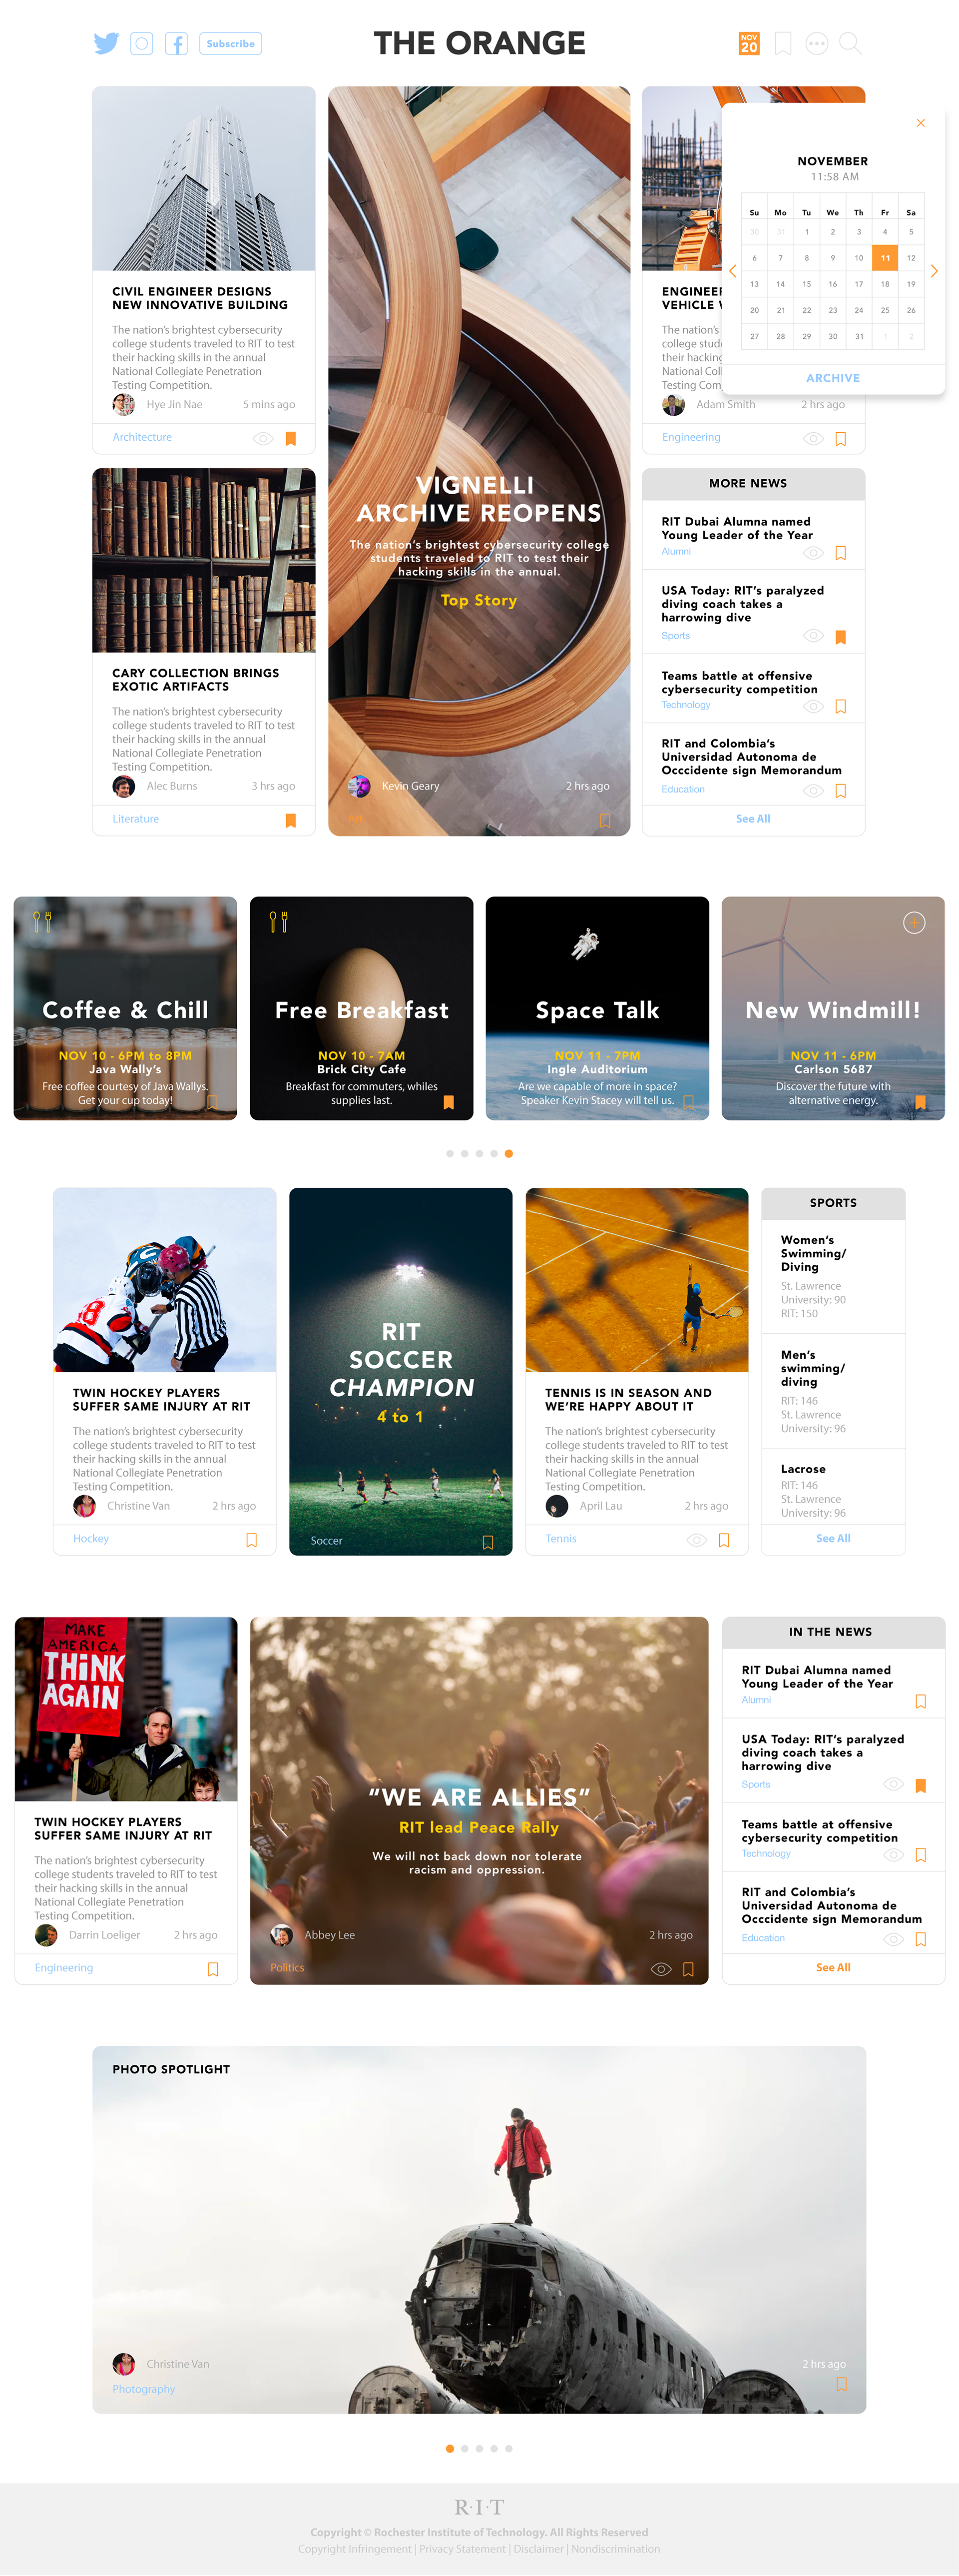Expand See All under More News

click(753, 819)
